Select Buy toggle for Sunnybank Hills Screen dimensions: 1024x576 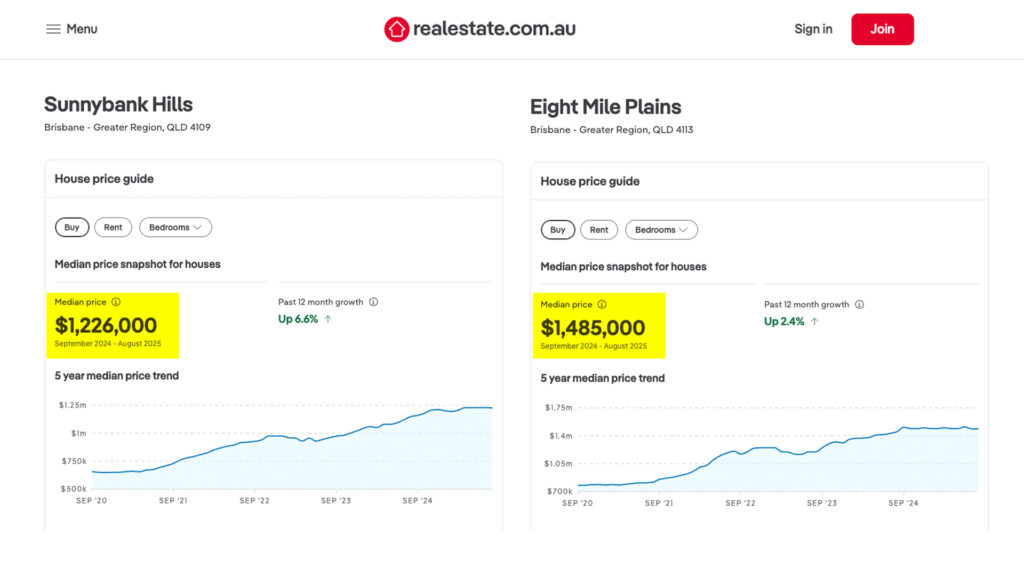tap(72, 228)
